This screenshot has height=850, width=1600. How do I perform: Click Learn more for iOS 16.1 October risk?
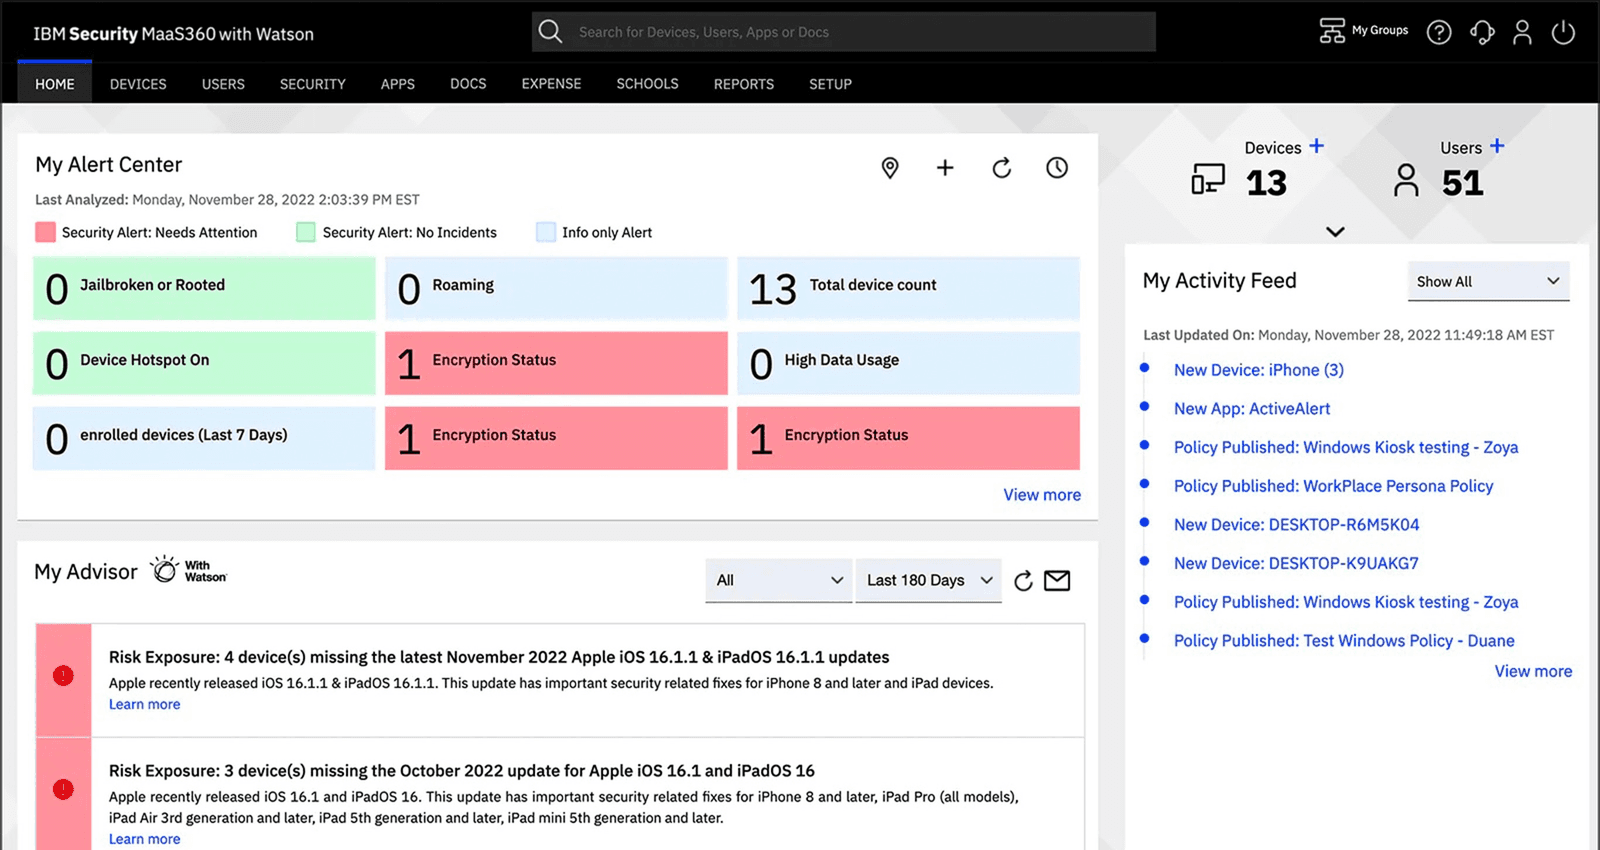tap(145, 839)
